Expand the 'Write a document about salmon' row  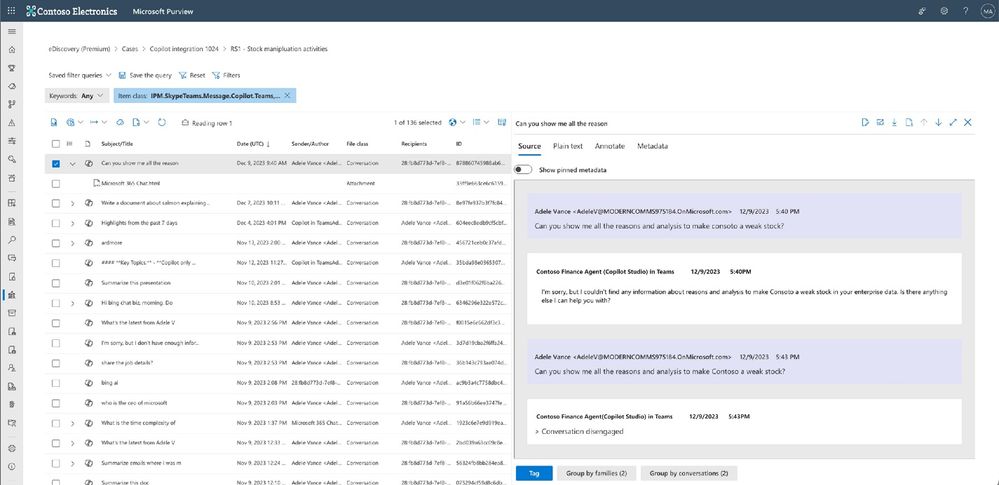point(72,203)
